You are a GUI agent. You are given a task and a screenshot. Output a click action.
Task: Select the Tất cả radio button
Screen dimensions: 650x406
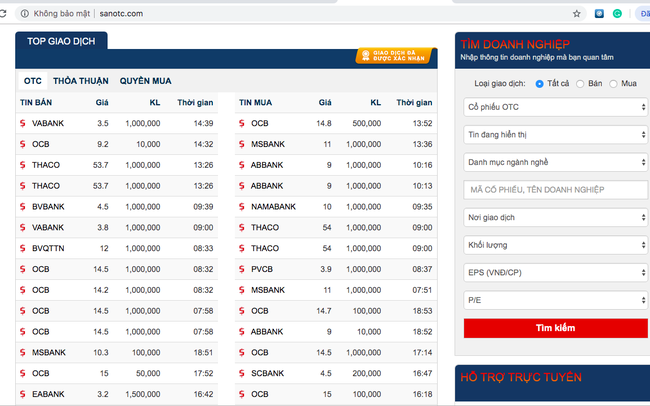pyautogui.click(x=539, y=84)
